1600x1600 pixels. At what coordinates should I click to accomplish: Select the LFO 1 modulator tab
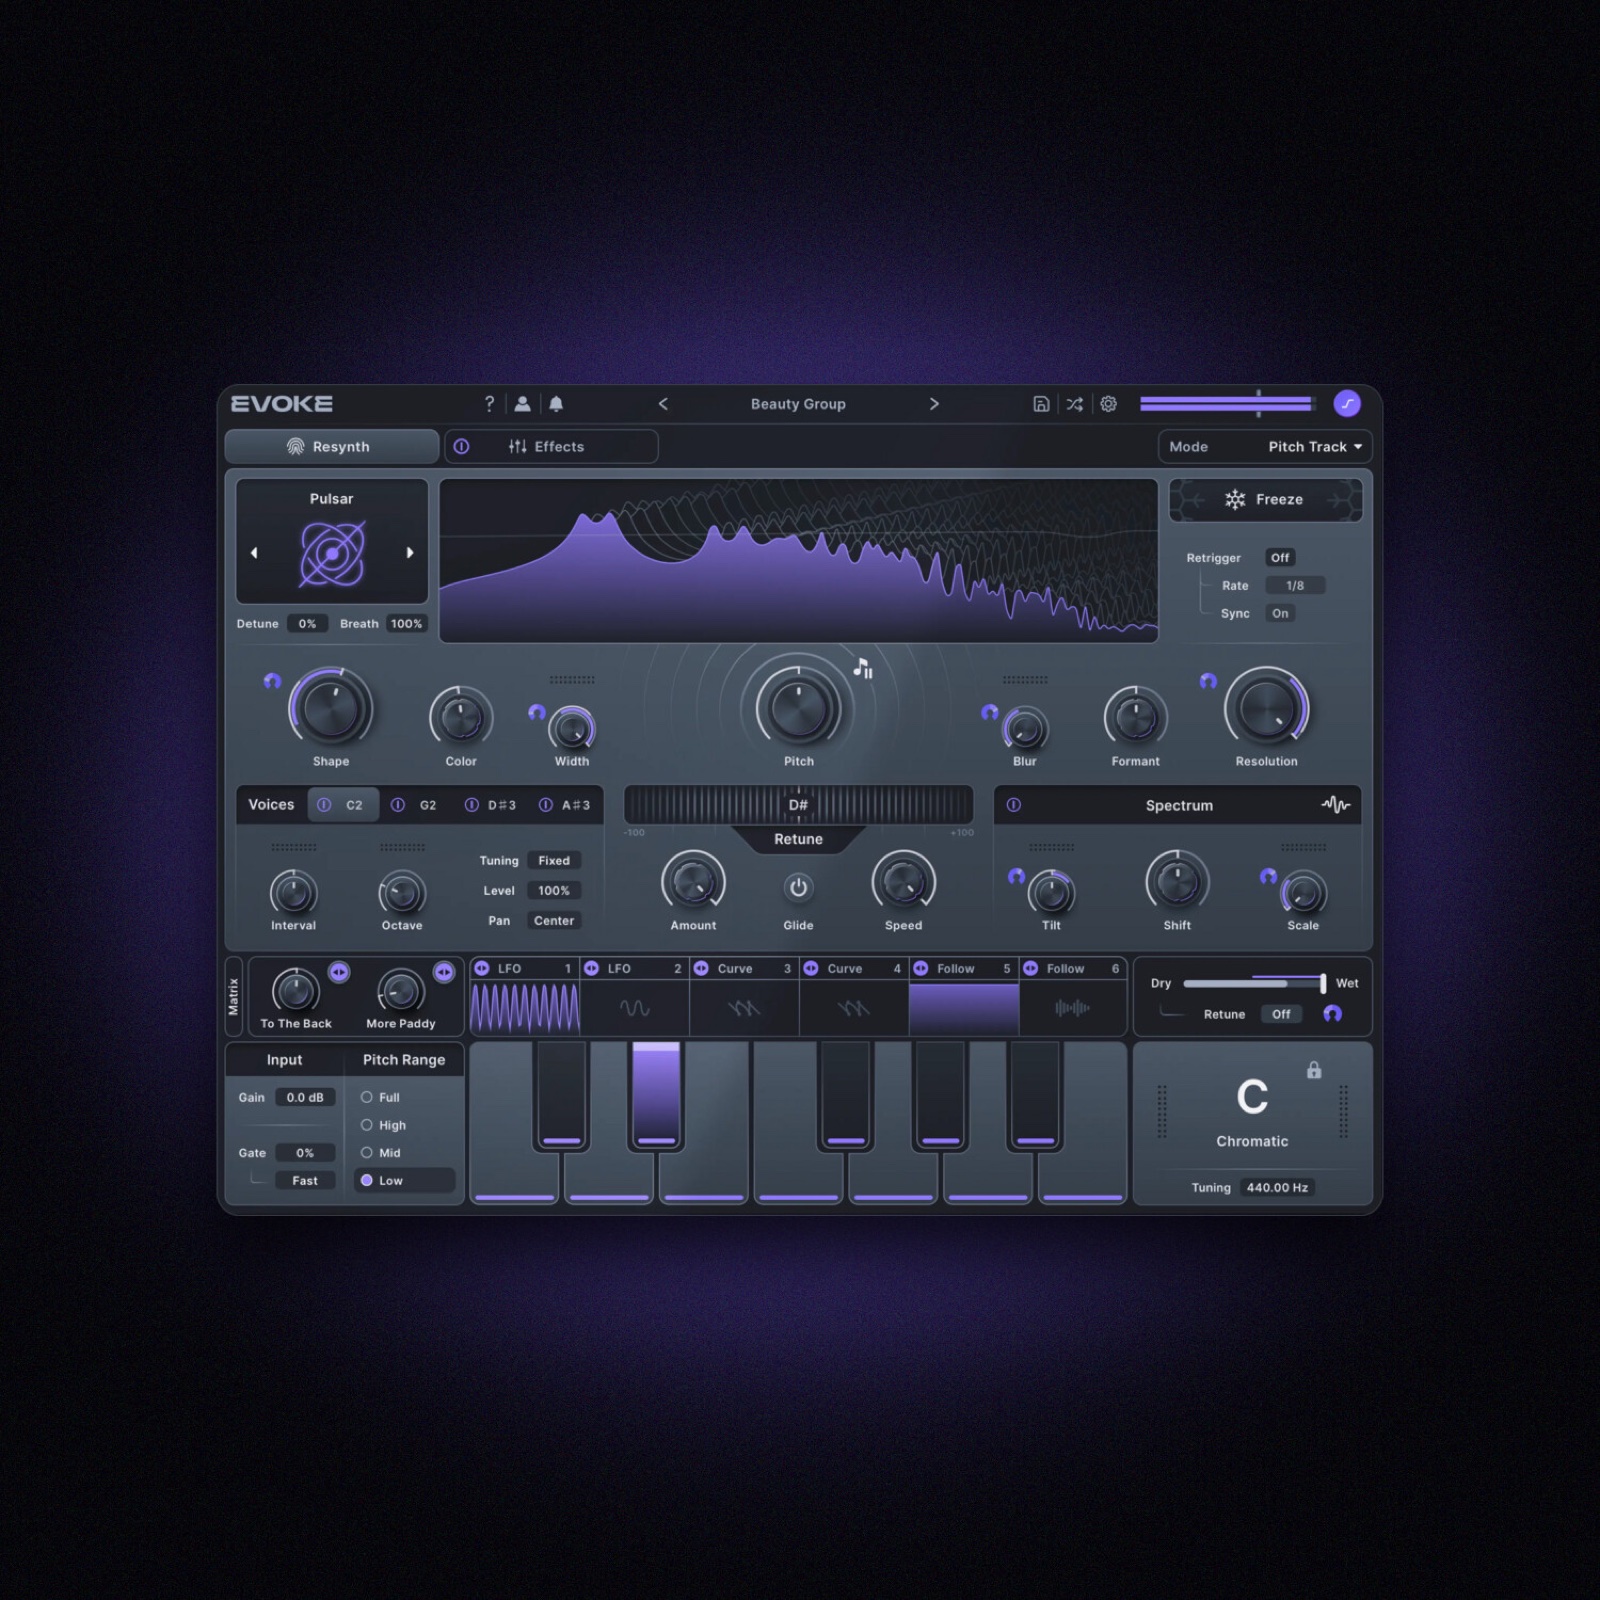[x=525, y=968]
